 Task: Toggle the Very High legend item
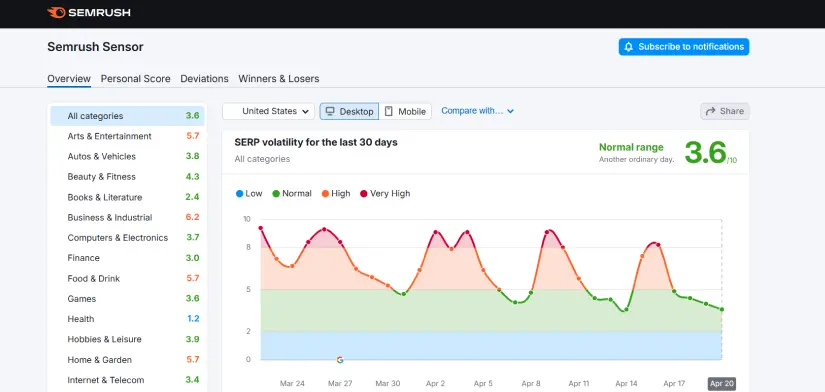[385, 194]
